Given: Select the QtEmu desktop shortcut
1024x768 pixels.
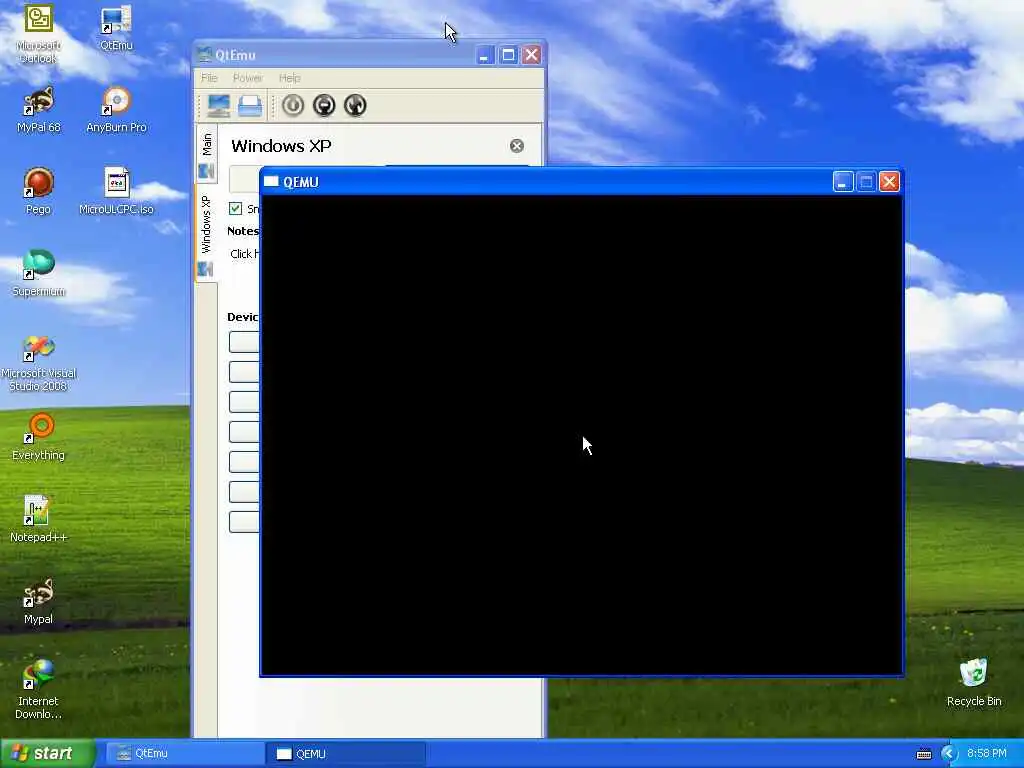Looking at the screenshot, I should pyautogui.click(x=116, y=28).
